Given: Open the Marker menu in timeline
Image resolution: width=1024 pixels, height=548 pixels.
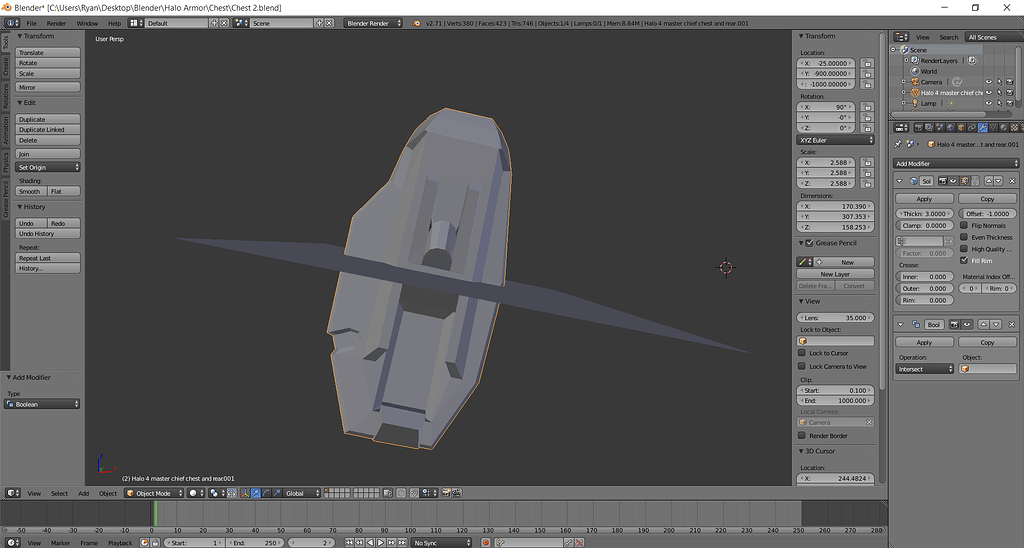Looking at the screenshot, I should (x=61, y=543).
